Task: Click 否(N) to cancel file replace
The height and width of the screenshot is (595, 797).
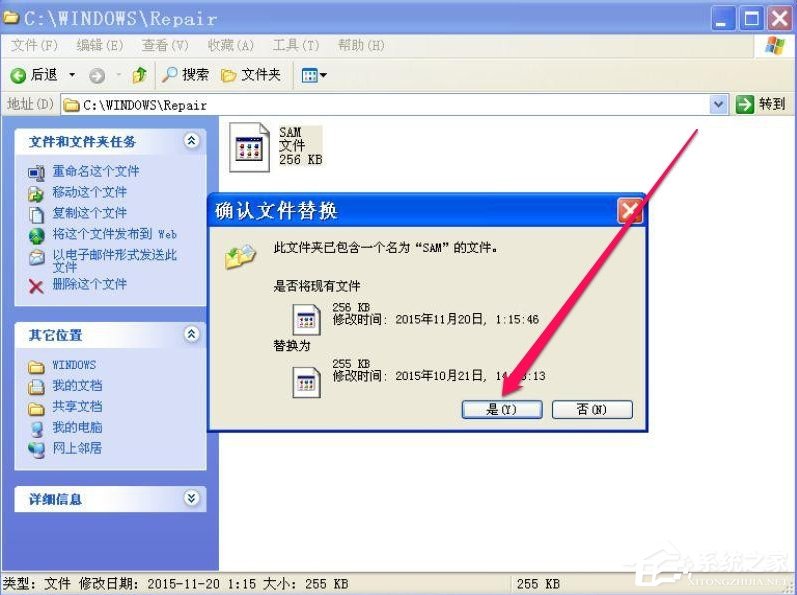Action: click(x=592, y=409)
